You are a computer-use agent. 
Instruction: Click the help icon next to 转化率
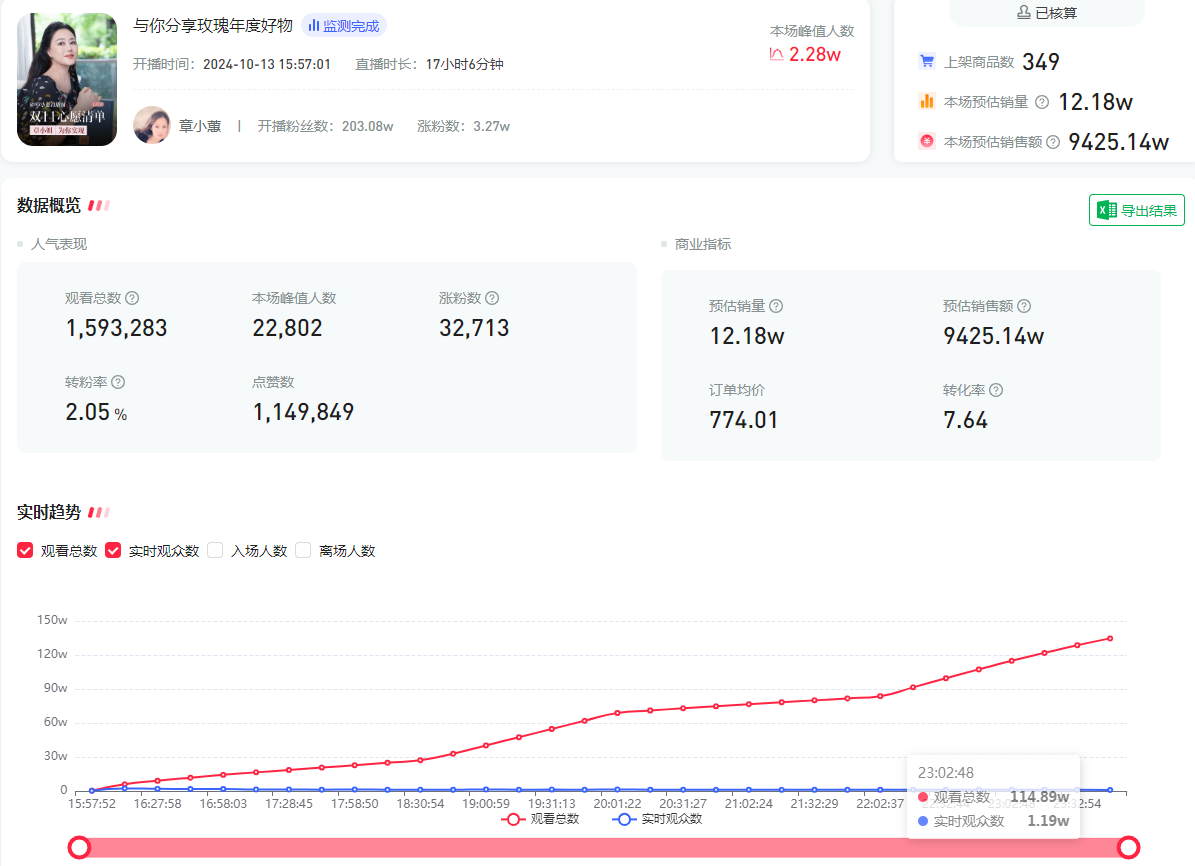pos(996,390)
